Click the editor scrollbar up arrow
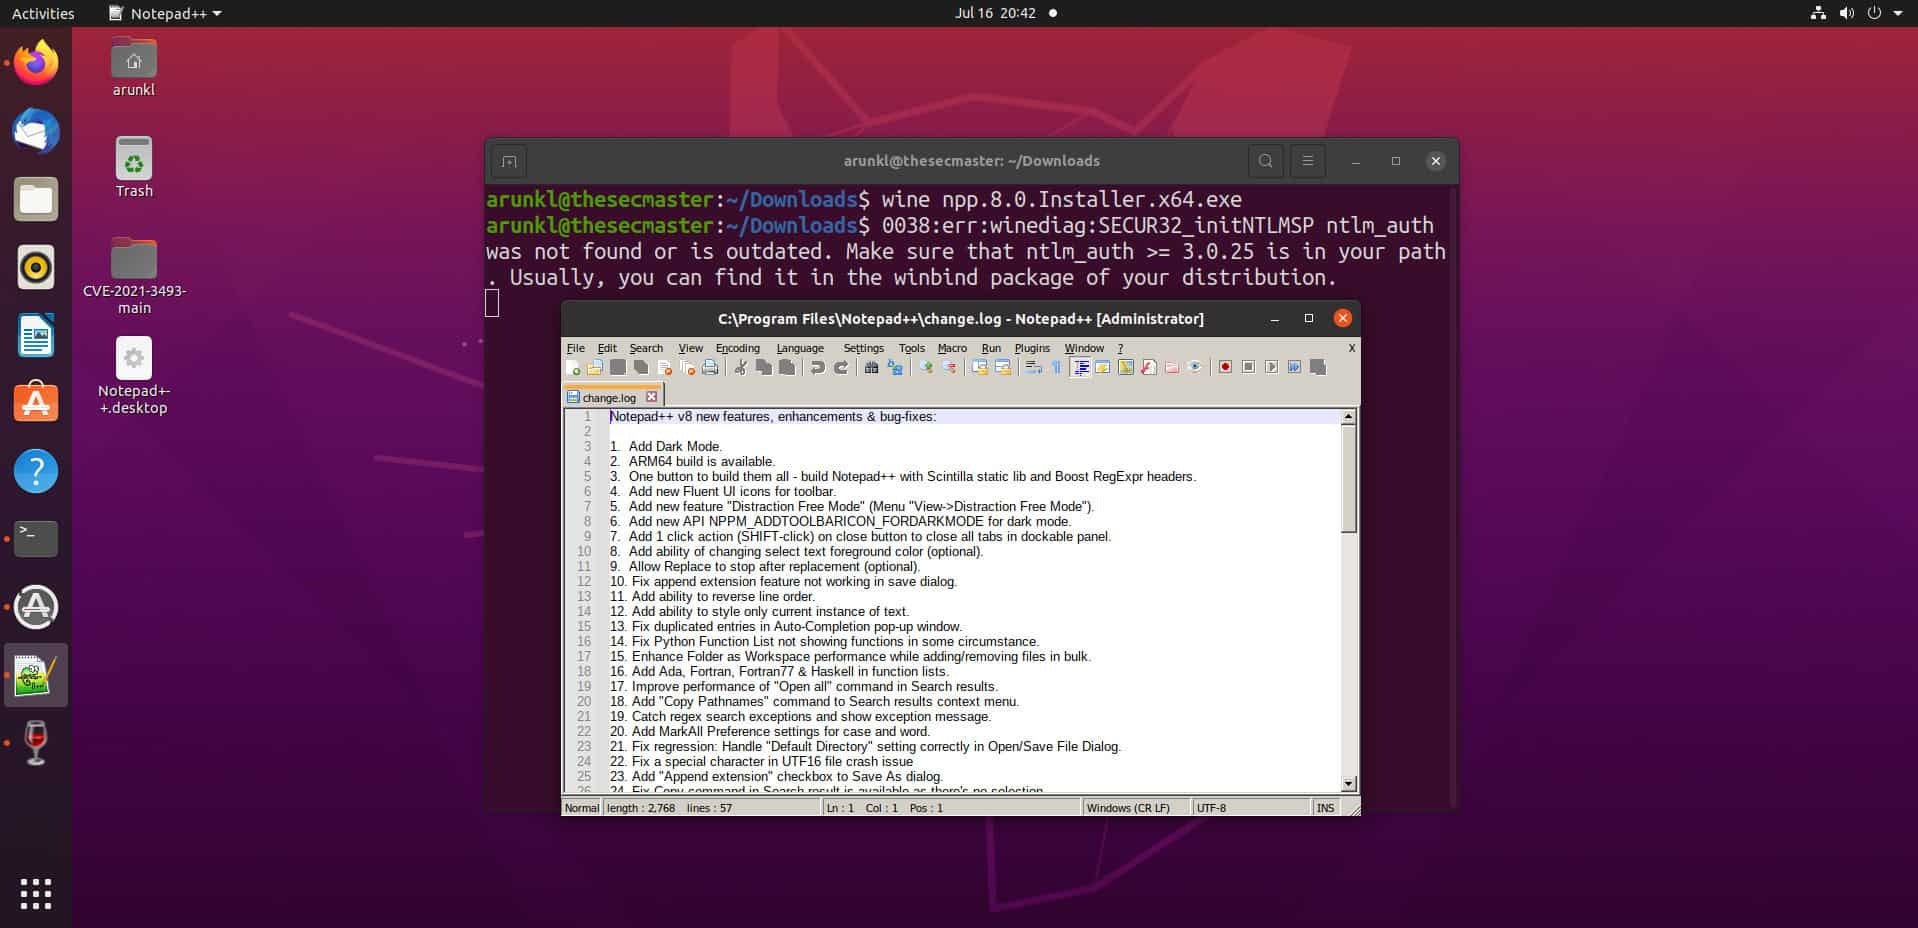 1348,416
